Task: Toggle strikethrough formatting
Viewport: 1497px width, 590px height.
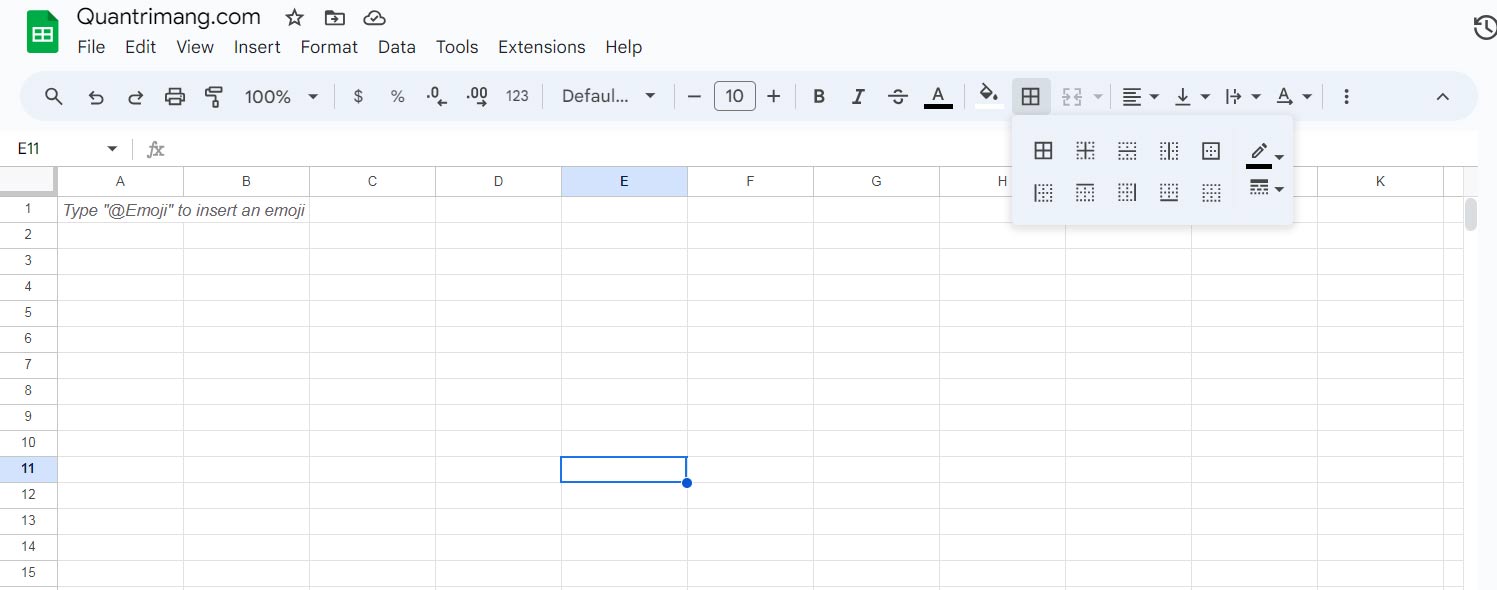Action: 897,96
